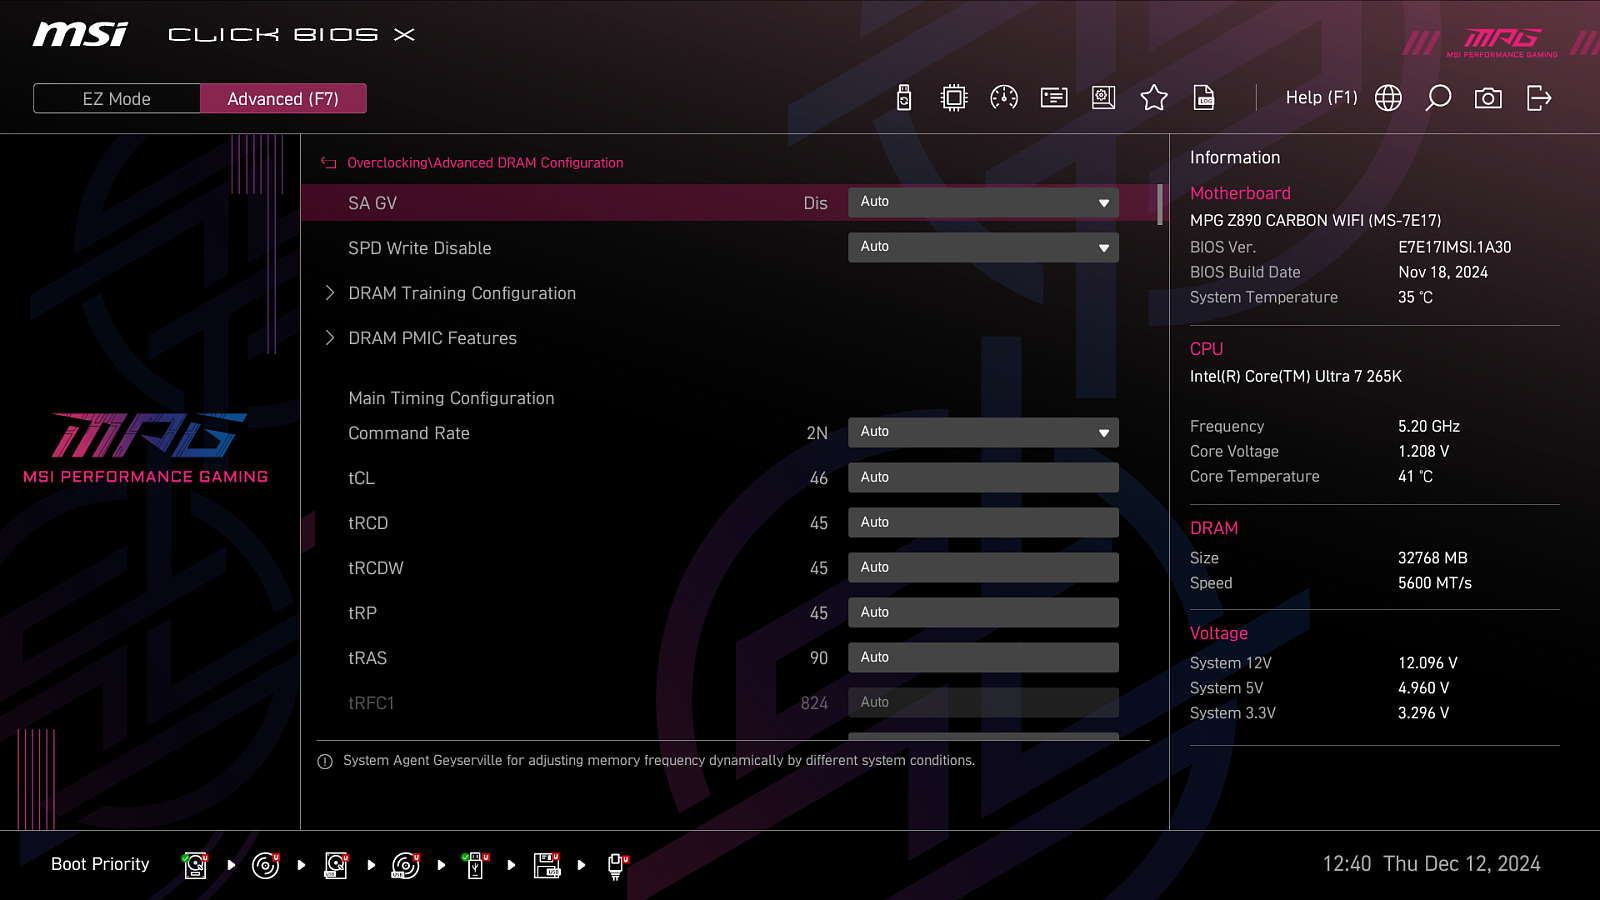Select the USB hard disk boot icon
The height and width of the screenshot is (900, 1600).
(336, 865)
